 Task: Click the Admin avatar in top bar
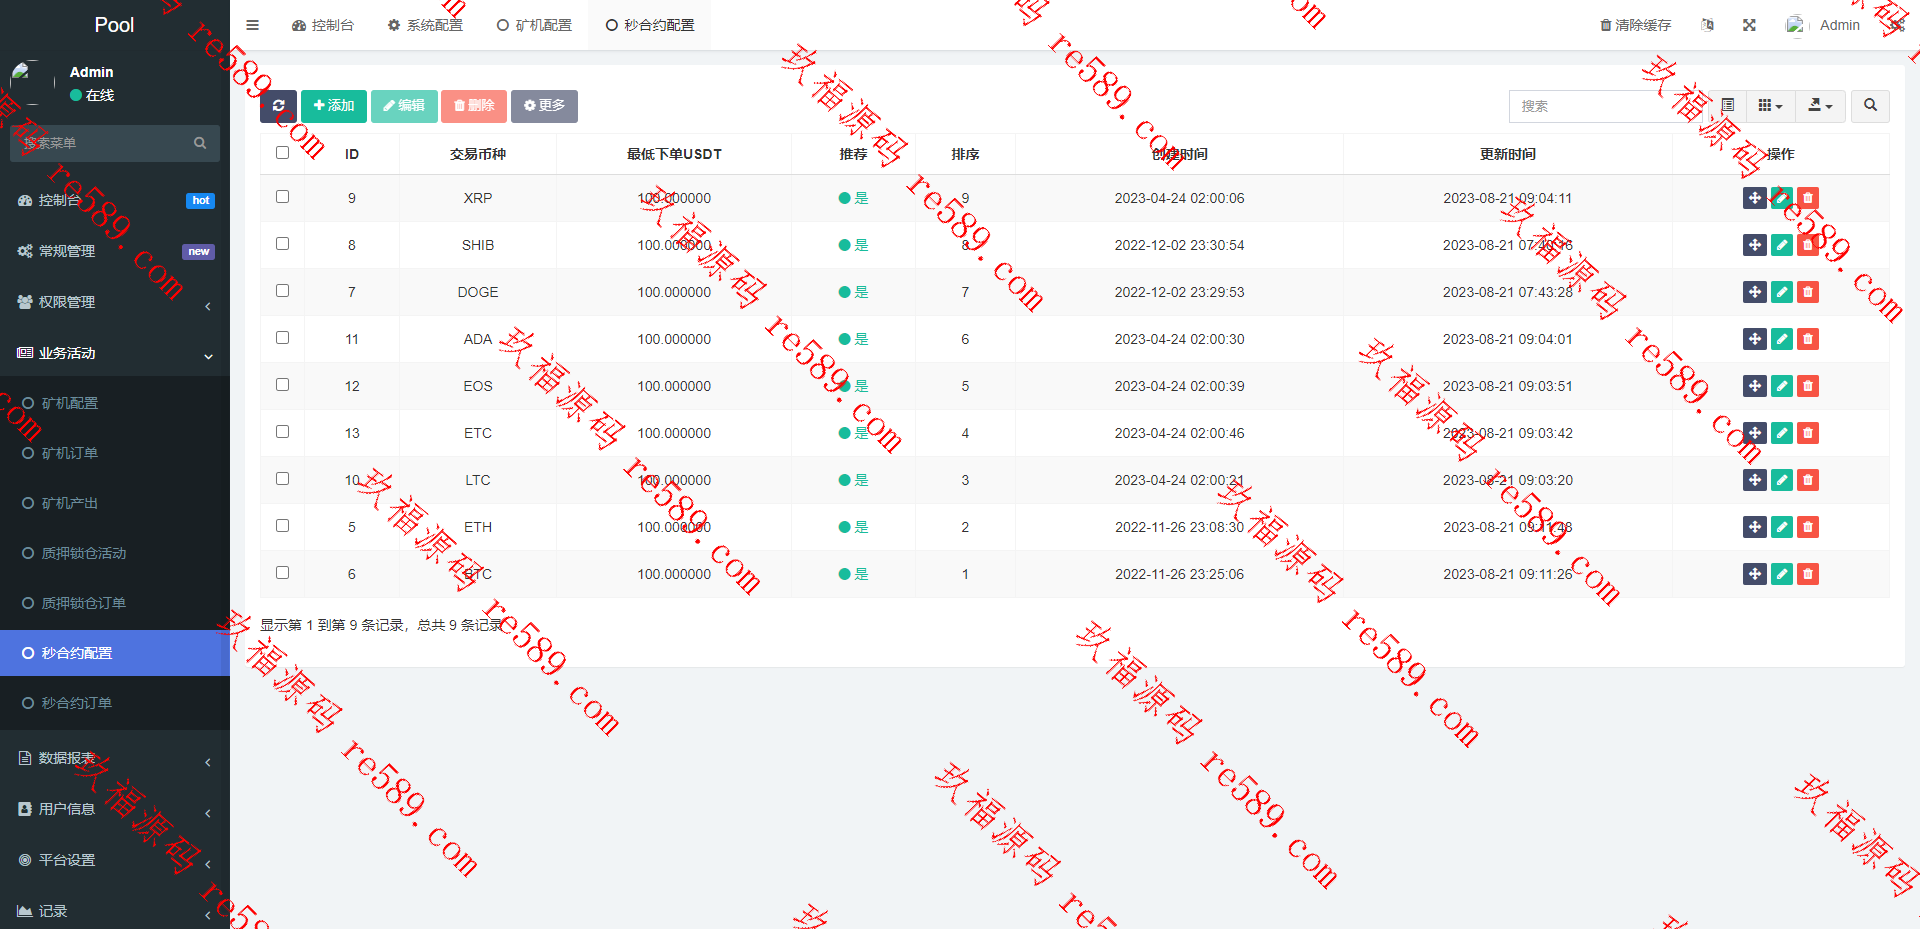[1796, 25]
